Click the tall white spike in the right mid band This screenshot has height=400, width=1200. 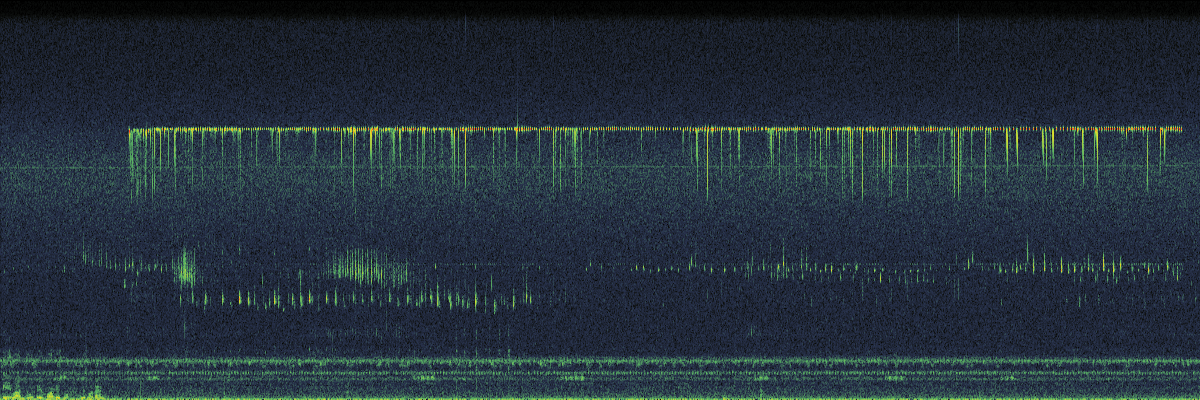pos(1027,252)
